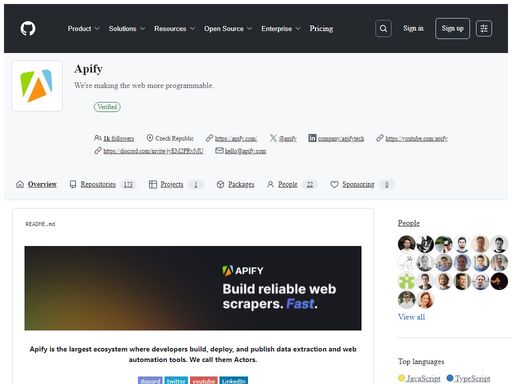Click the README.md file label
The width and height of the screenshot is (512, 384).
40,224
